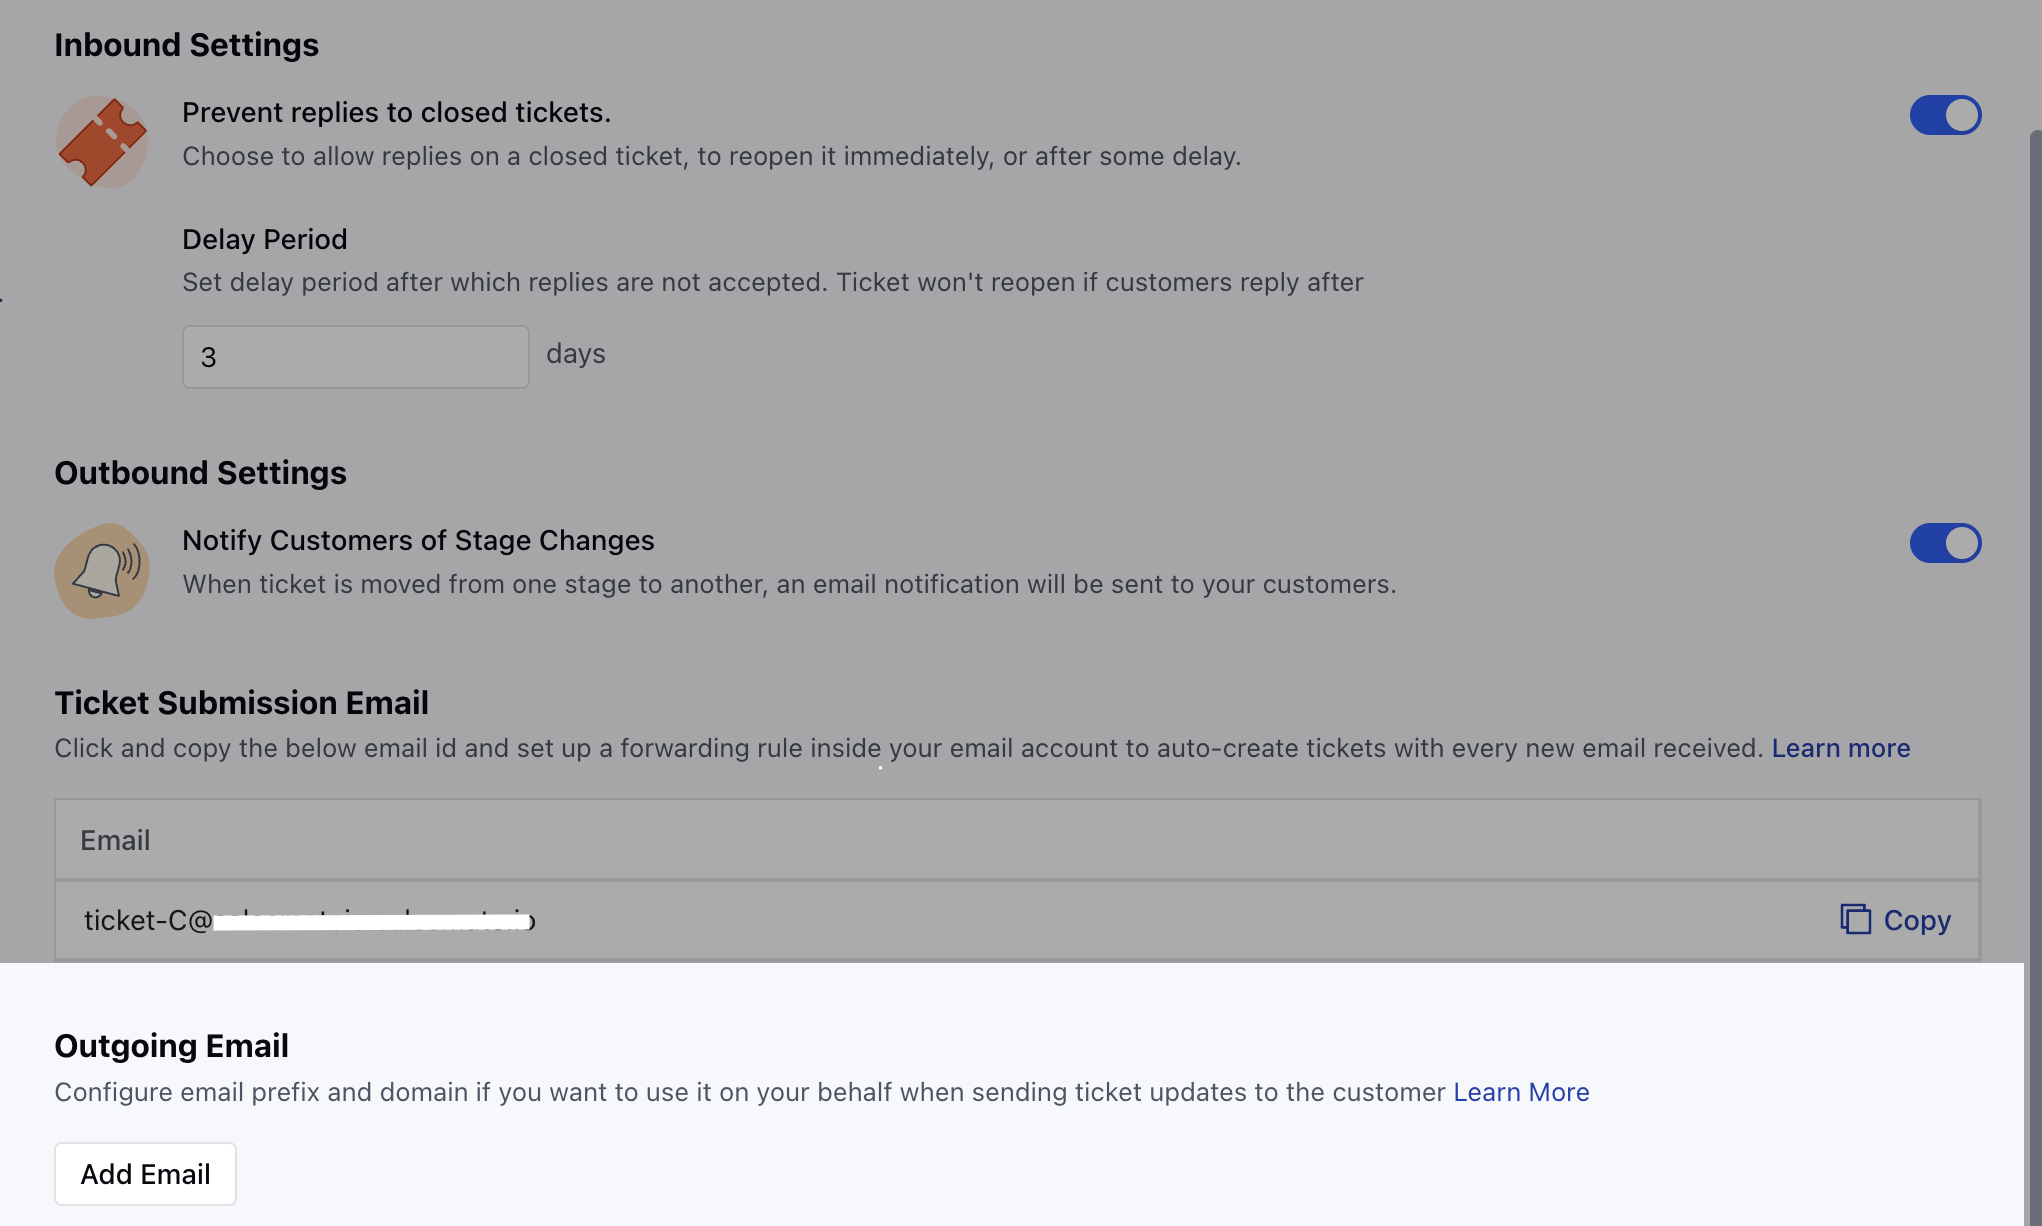Click the Add Email button
This screenshot has height=1226, width=2042.
point(144,1173)
